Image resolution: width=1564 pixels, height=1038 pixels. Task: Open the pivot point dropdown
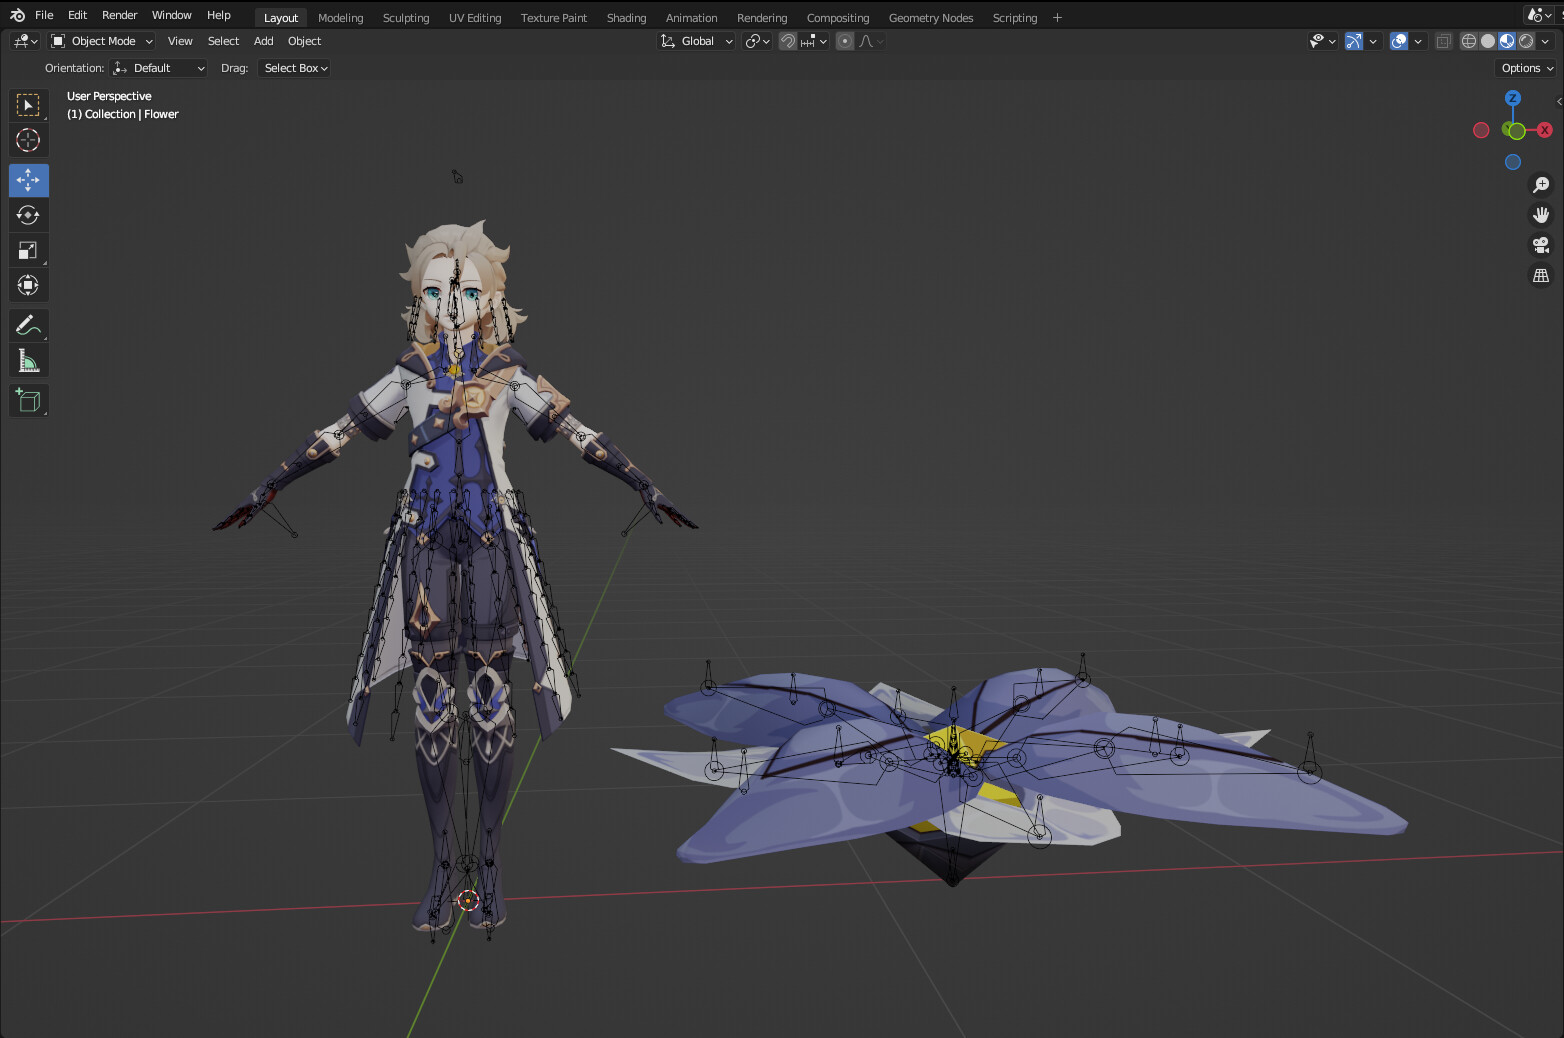(758, 41)
